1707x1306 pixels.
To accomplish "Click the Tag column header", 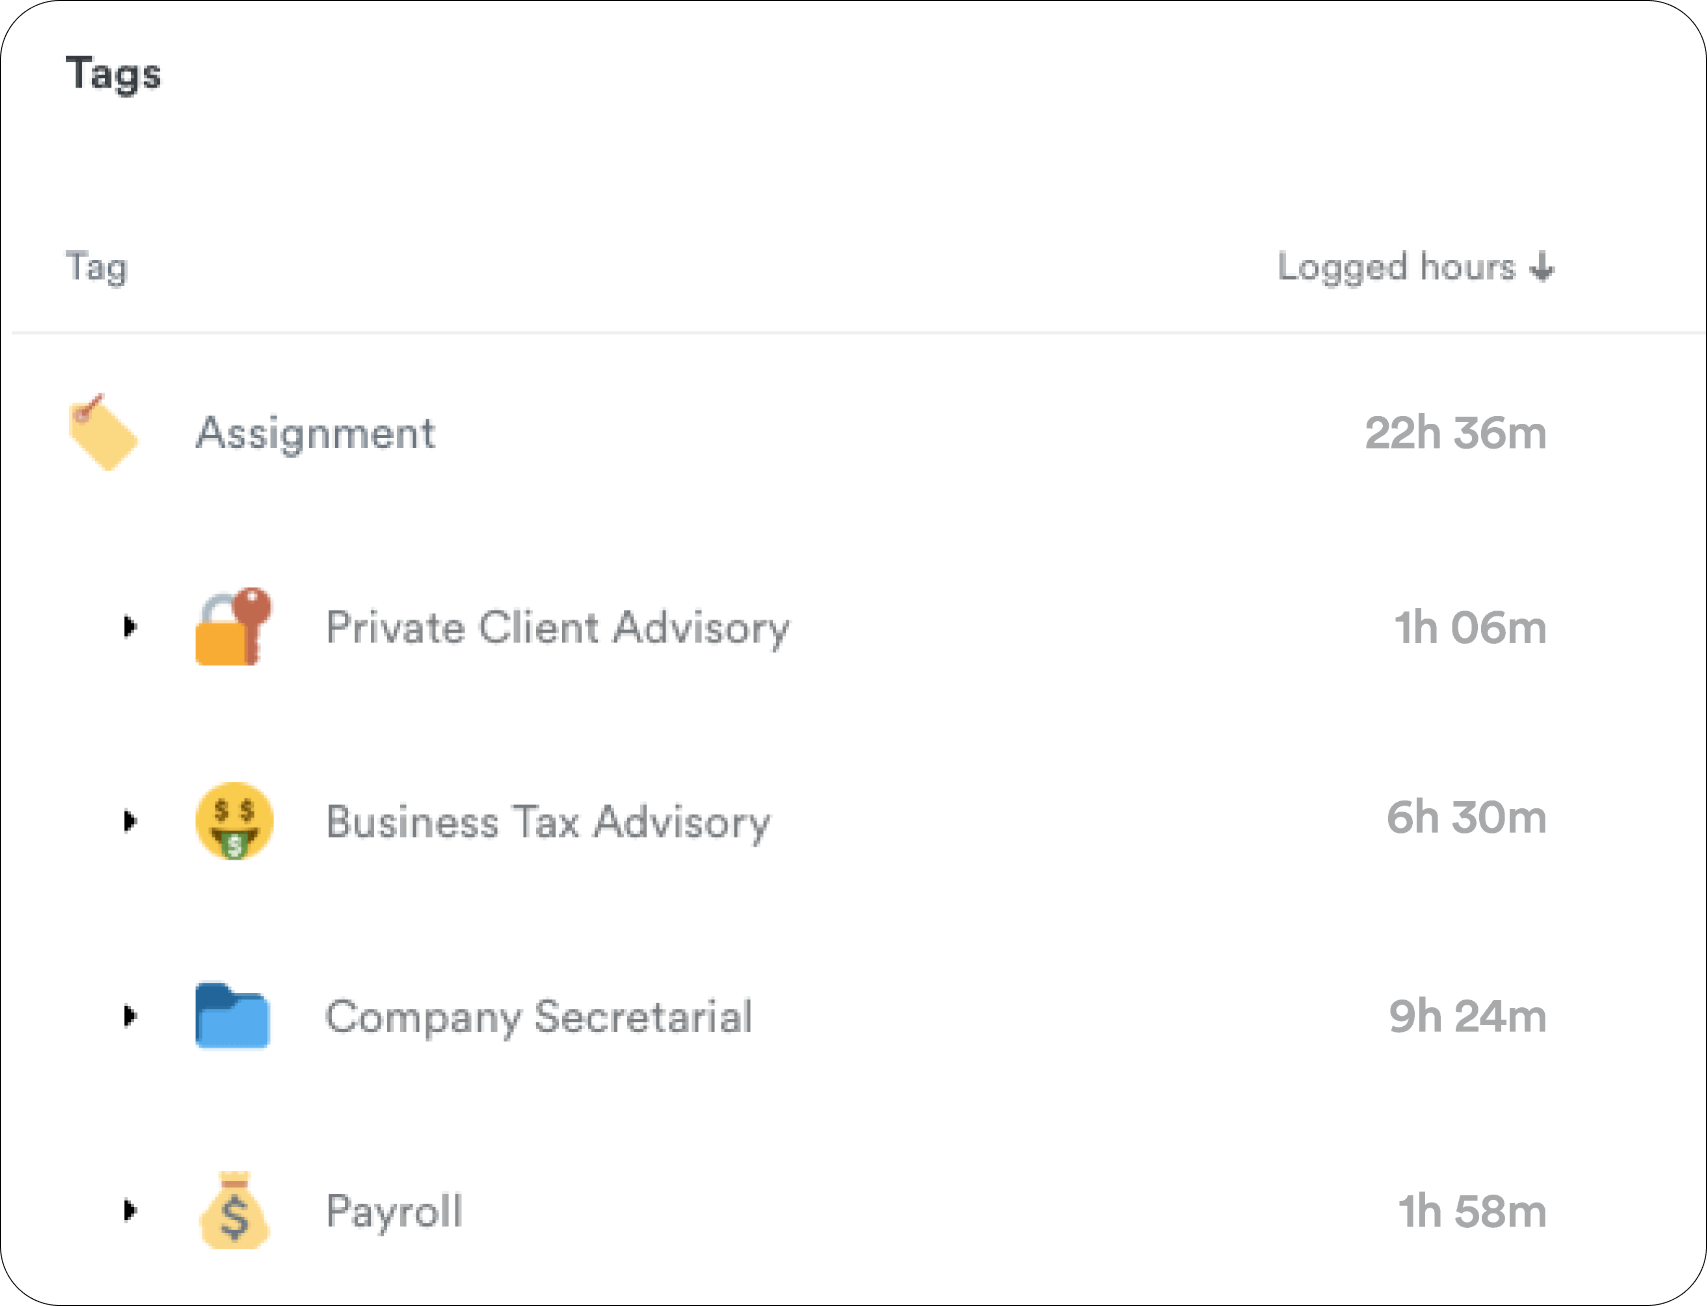I will coord(97,267).
